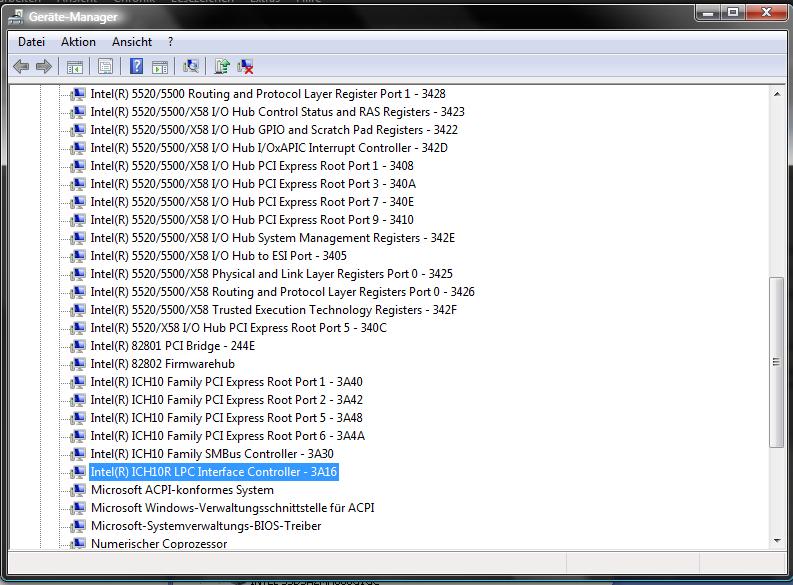Select 5520/X58 PCI Express Root Port 5 - 340C
Screen dimensions: 793x585
(x=238, y=328)
